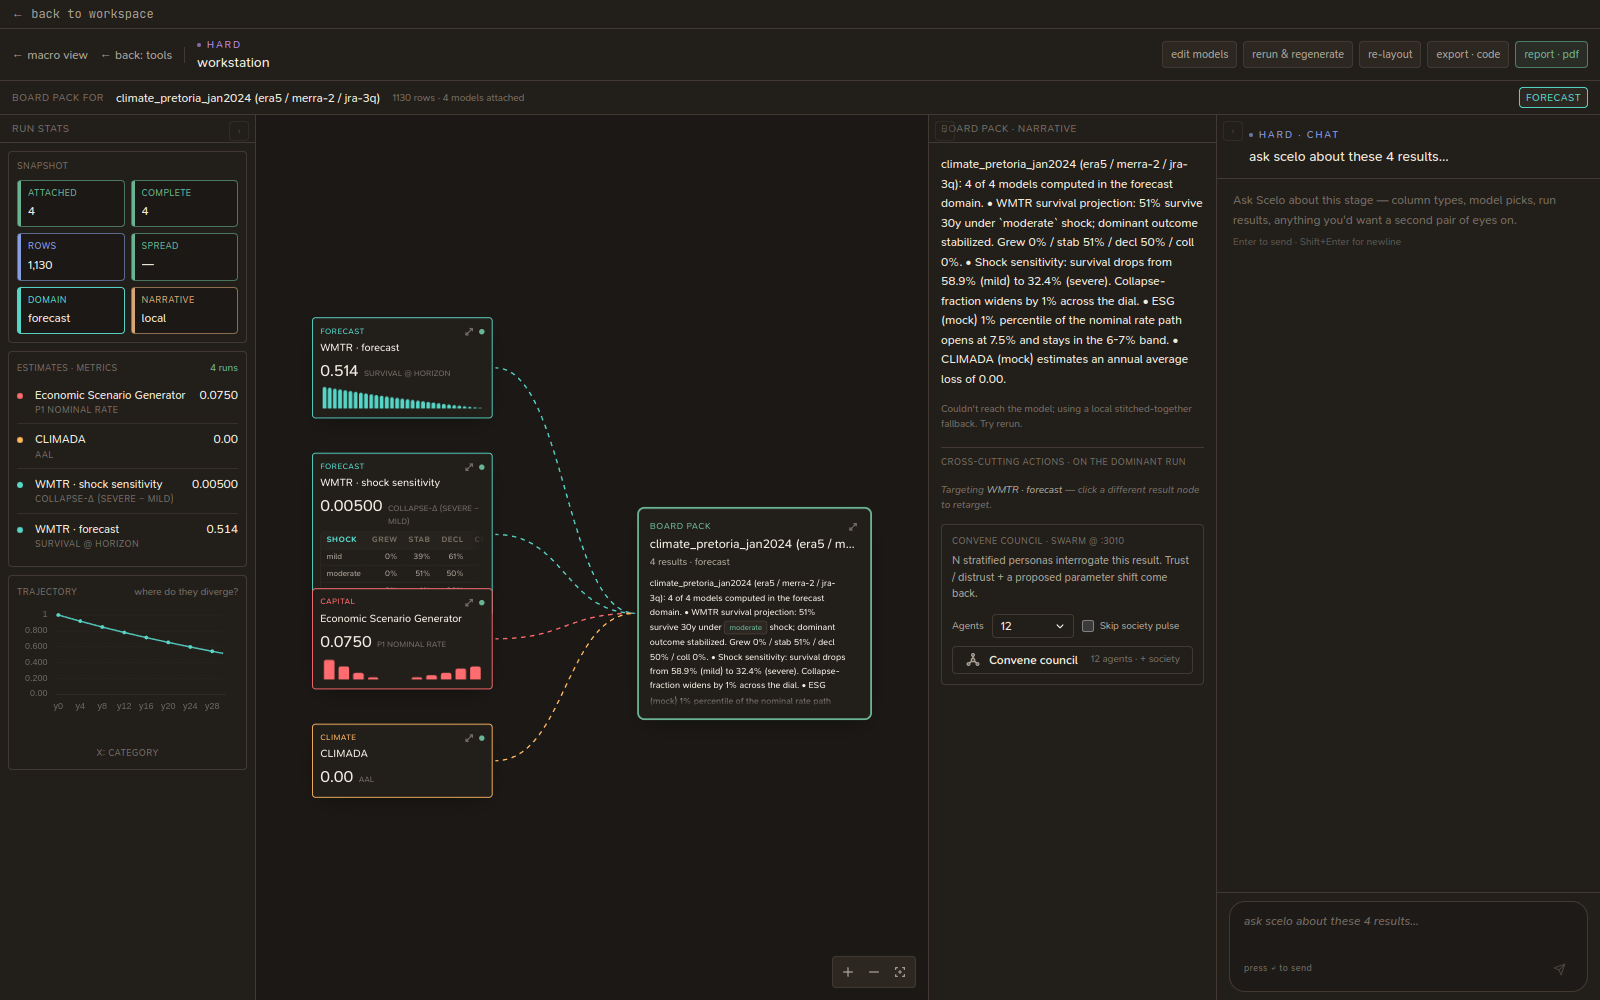
Task: Click the '12 agents · + society' label
Action: point(1135,659)
